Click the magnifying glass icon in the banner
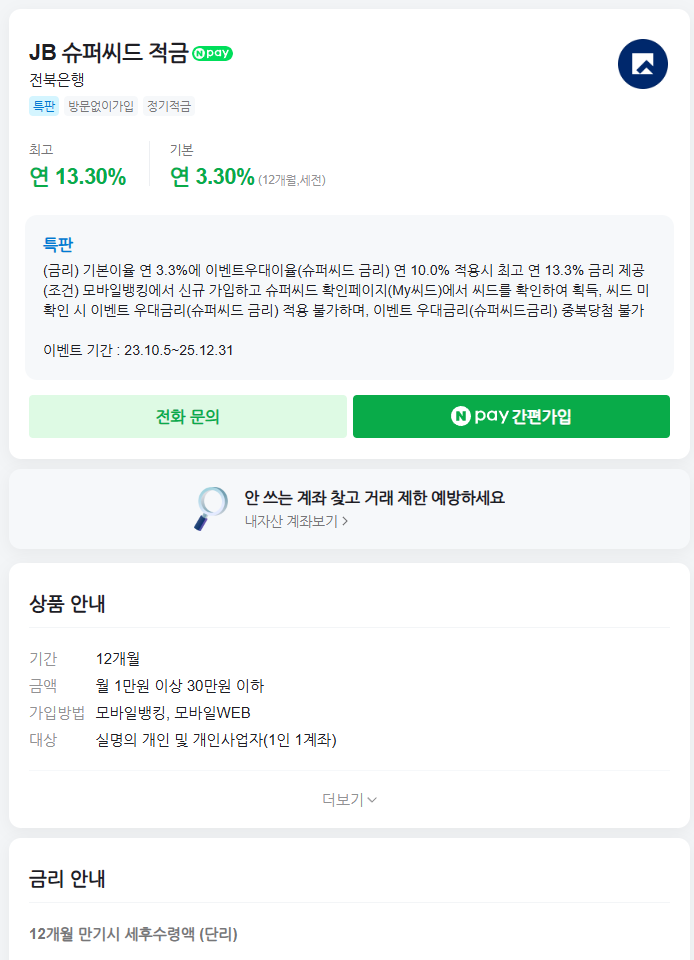Screen dimensions: 694x960 (210, 508)
